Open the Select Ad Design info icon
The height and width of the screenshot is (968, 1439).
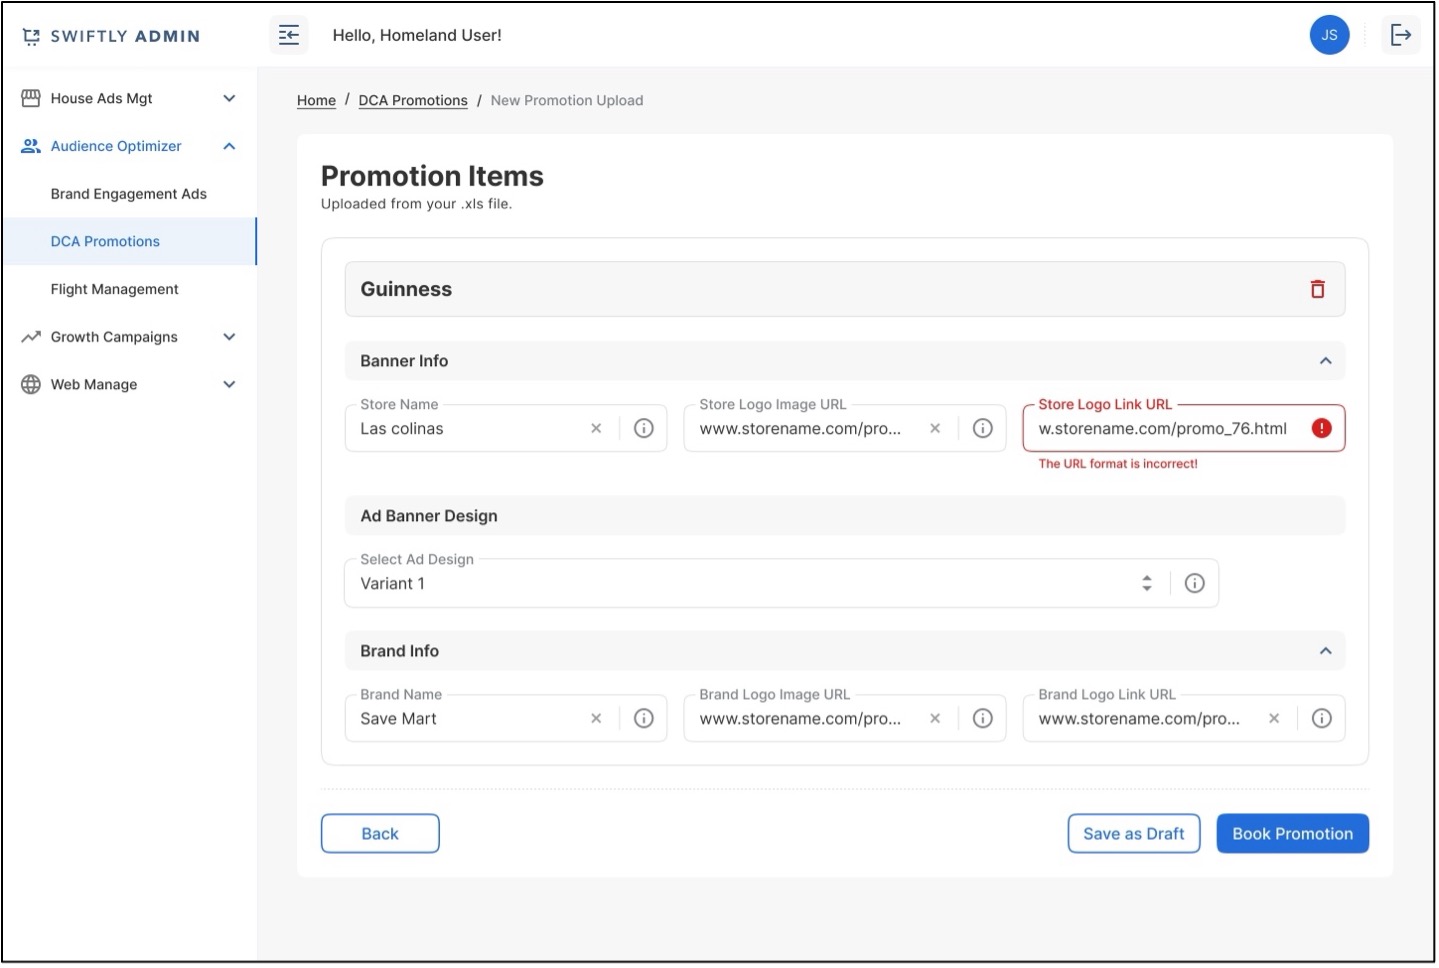(1194, 583)
